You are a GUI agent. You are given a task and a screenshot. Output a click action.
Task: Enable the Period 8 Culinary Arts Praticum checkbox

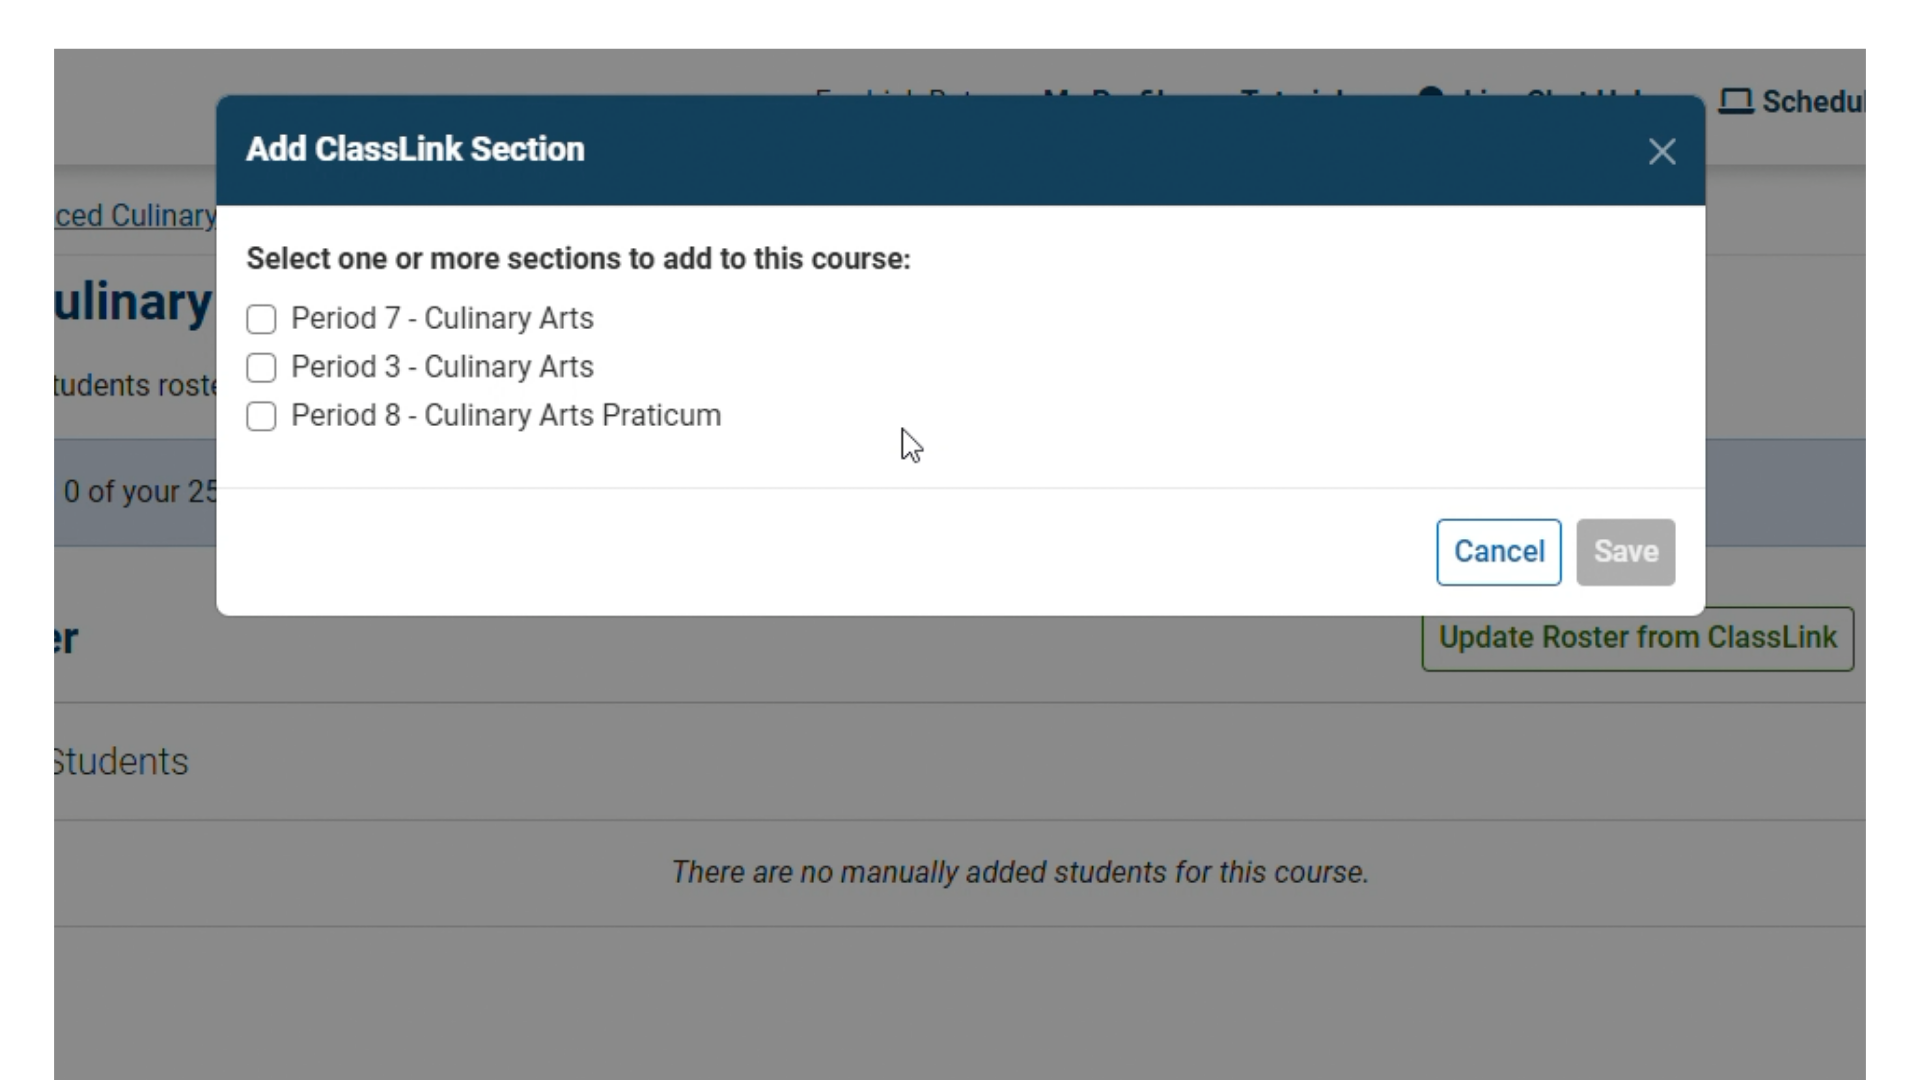tap(261, 416)
